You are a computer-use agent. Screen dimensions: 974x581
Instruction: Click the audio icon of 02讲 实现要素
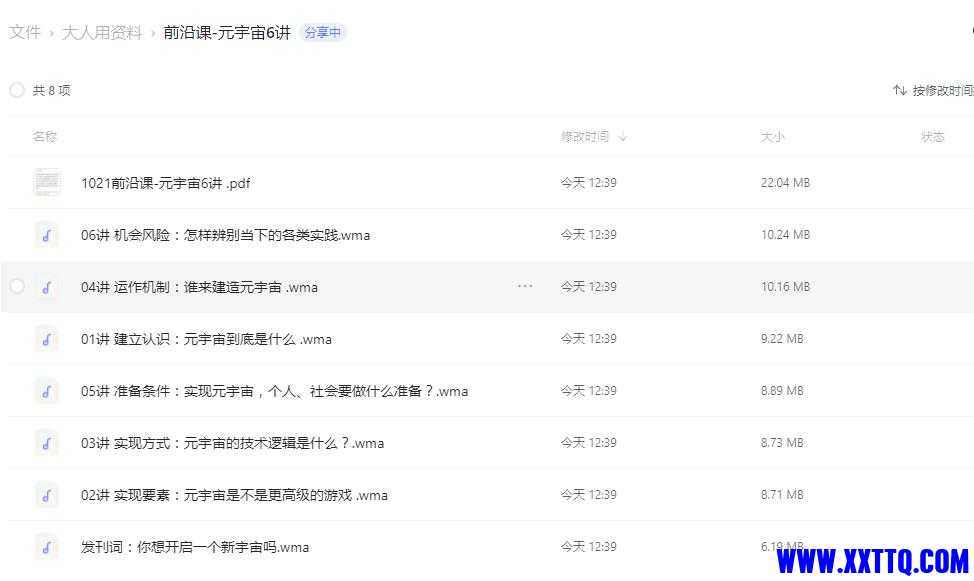tap(47, 495)
